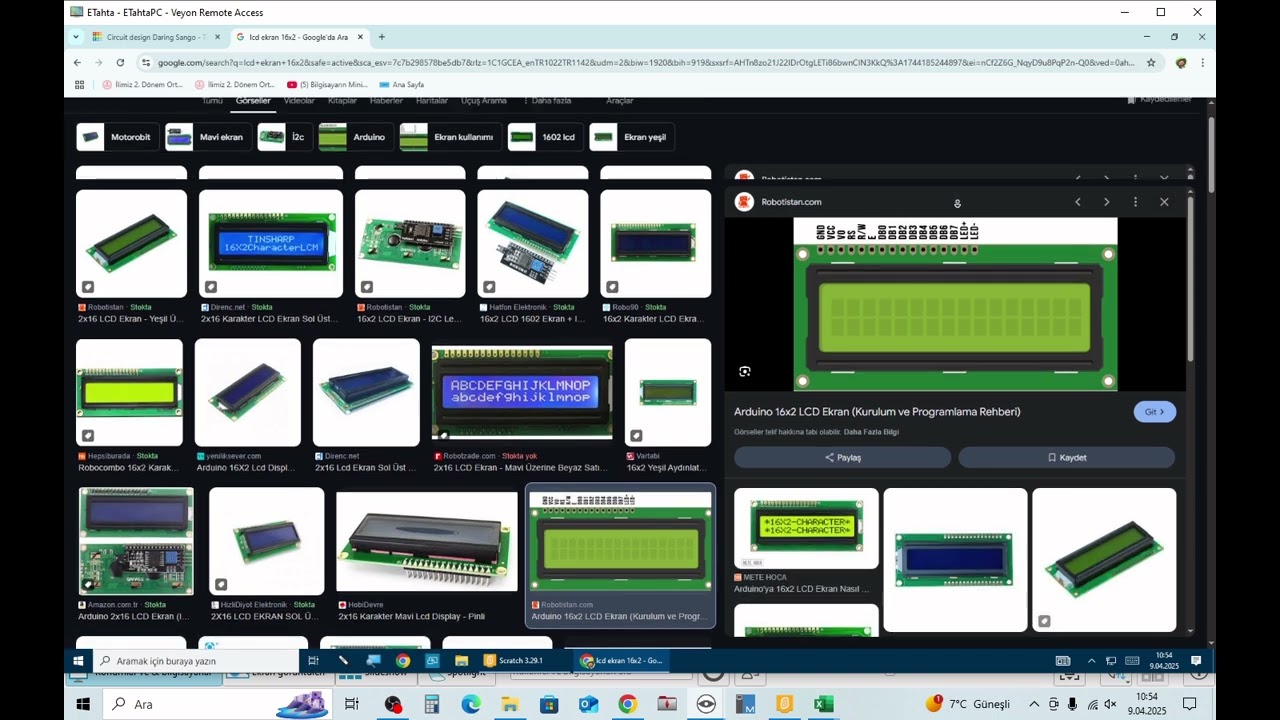Viewport: 1280px width, 720px height.
Task: Open the METE HOCA related image
Action: tap(806, 528)
